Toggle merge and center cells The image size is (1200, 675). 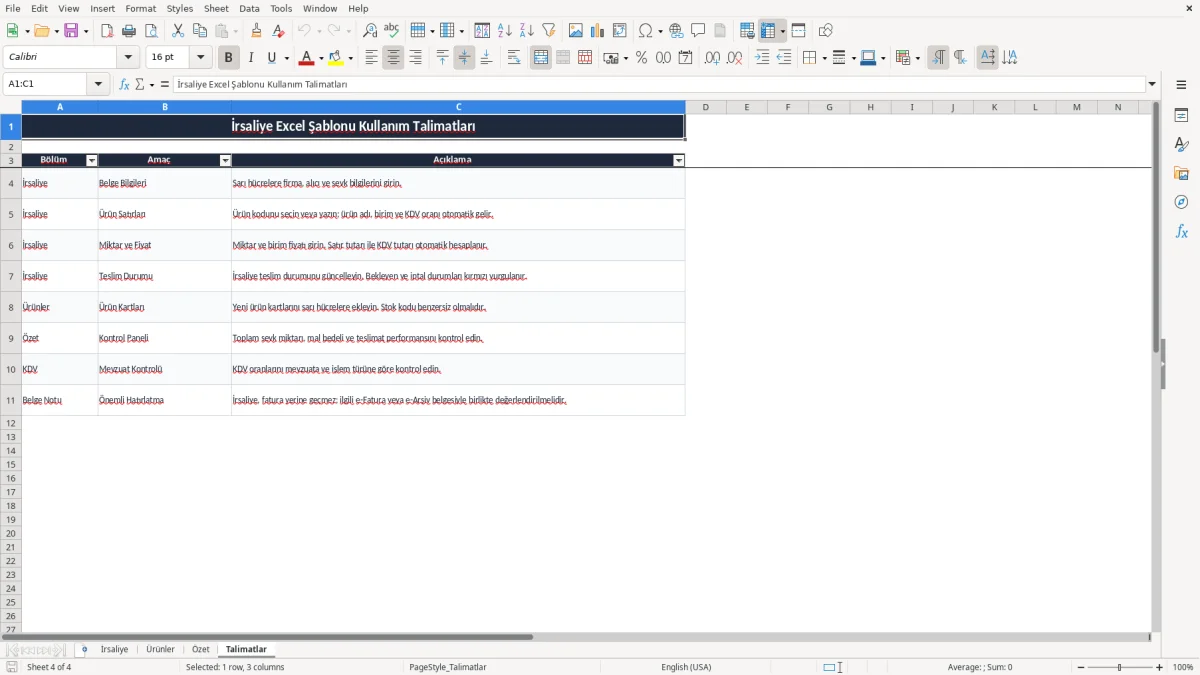click(541, 58)
